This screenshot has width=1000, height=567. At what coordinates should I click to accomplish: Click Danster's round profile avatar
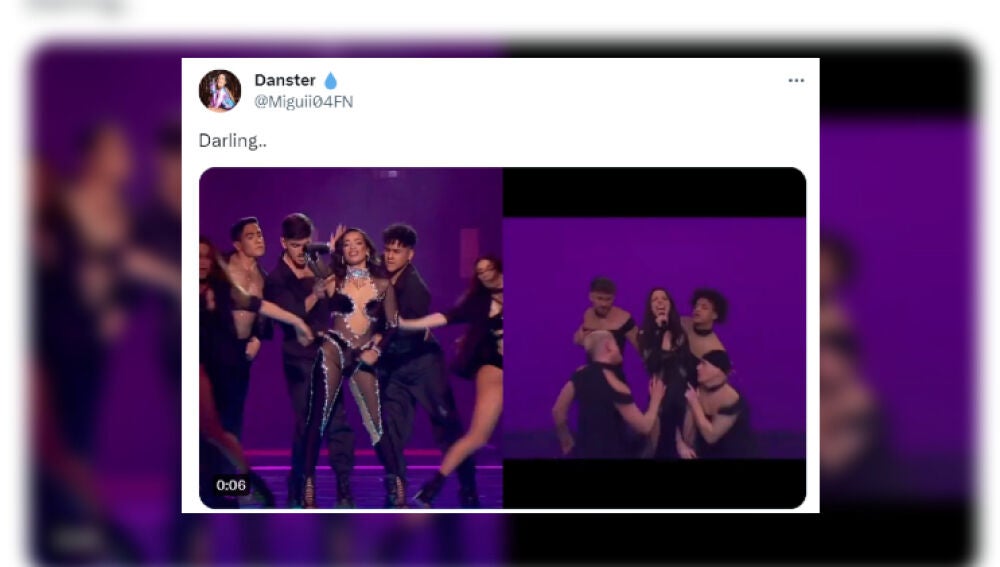click(x=220, y=91)
